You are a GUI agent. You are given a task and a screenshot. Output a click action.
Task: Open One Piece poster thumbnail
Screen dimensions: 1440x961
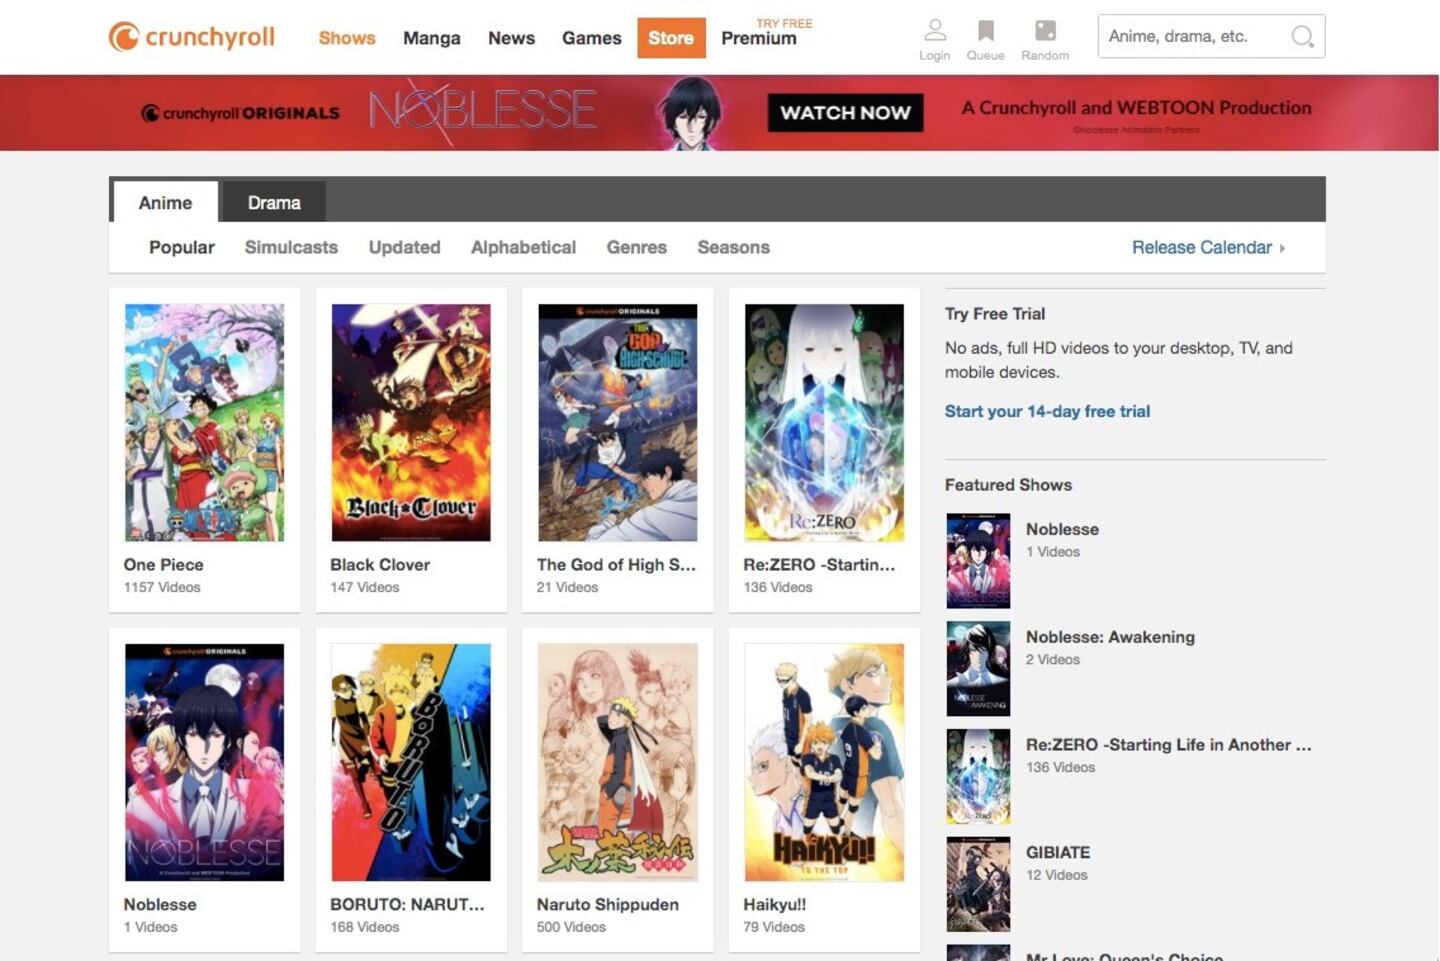(x=204, y=423)
